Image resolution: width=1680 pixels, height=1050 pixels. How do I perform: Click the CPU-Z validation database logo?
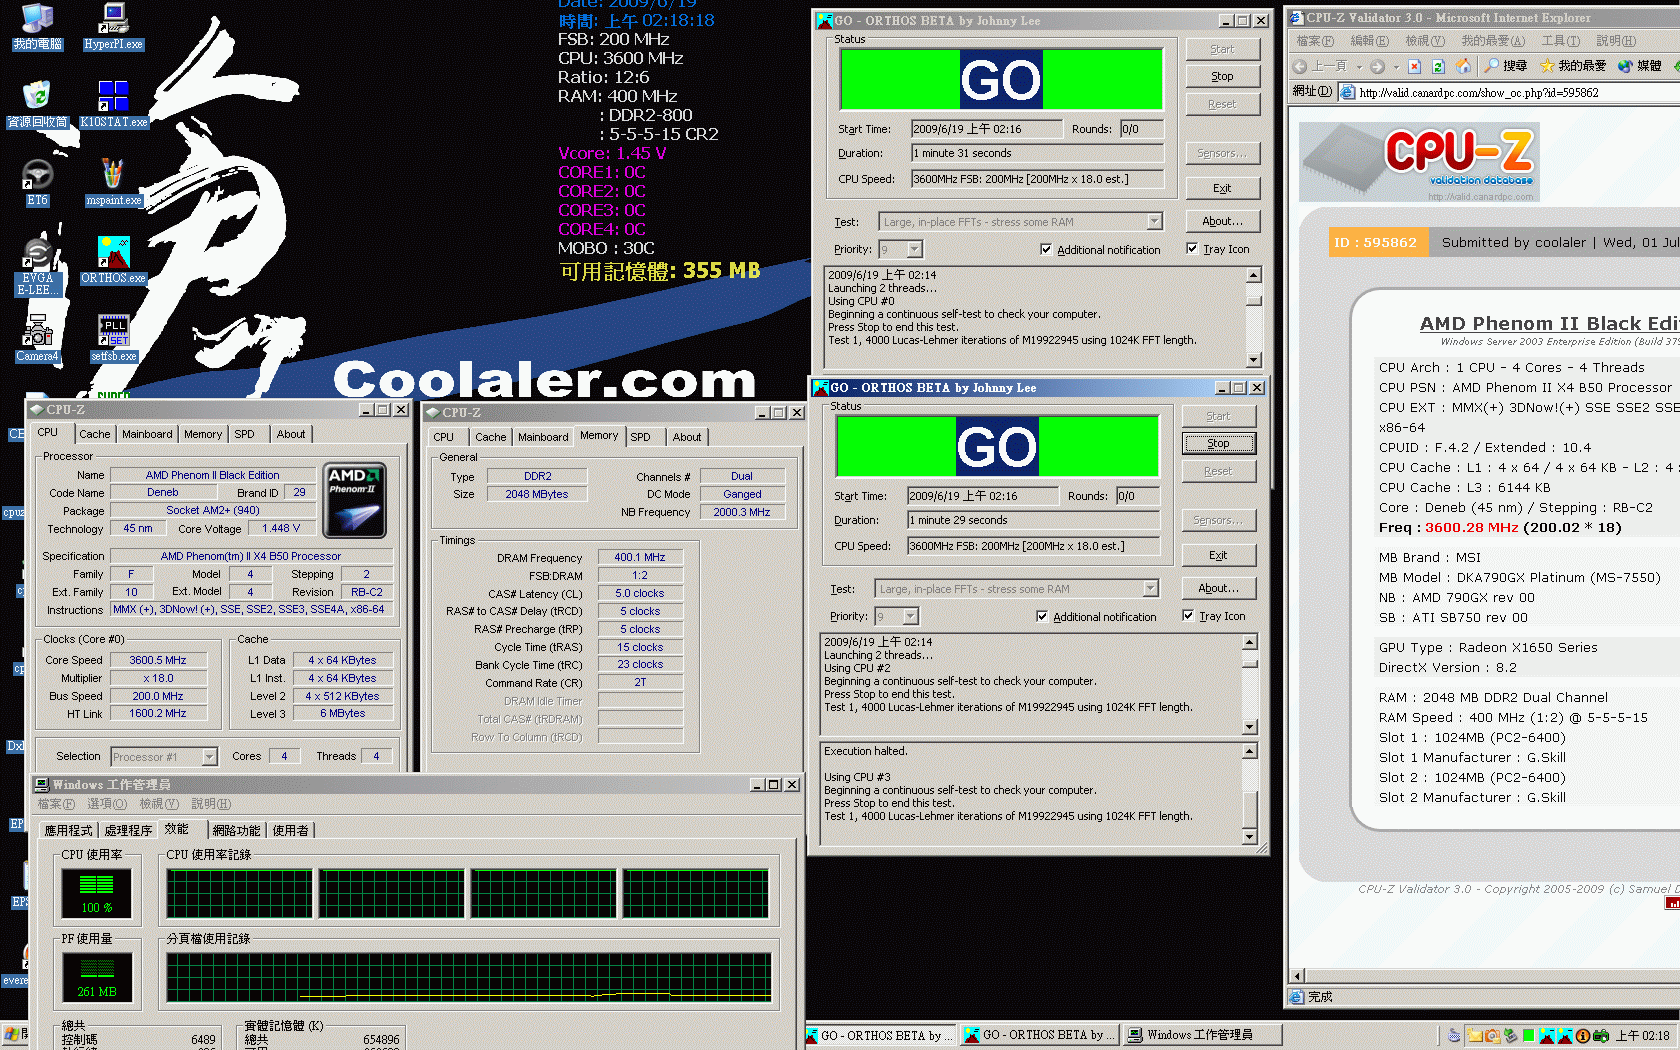point(1419,162)
